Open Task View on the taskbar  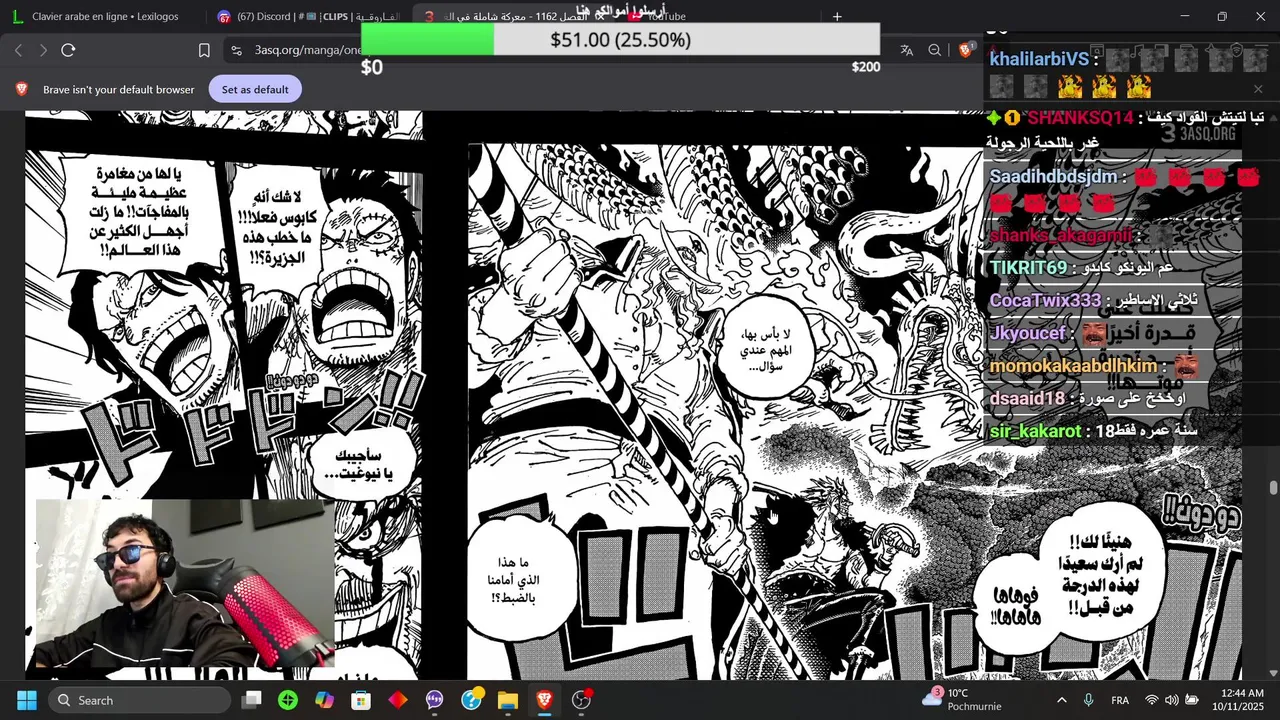[252, 700]
